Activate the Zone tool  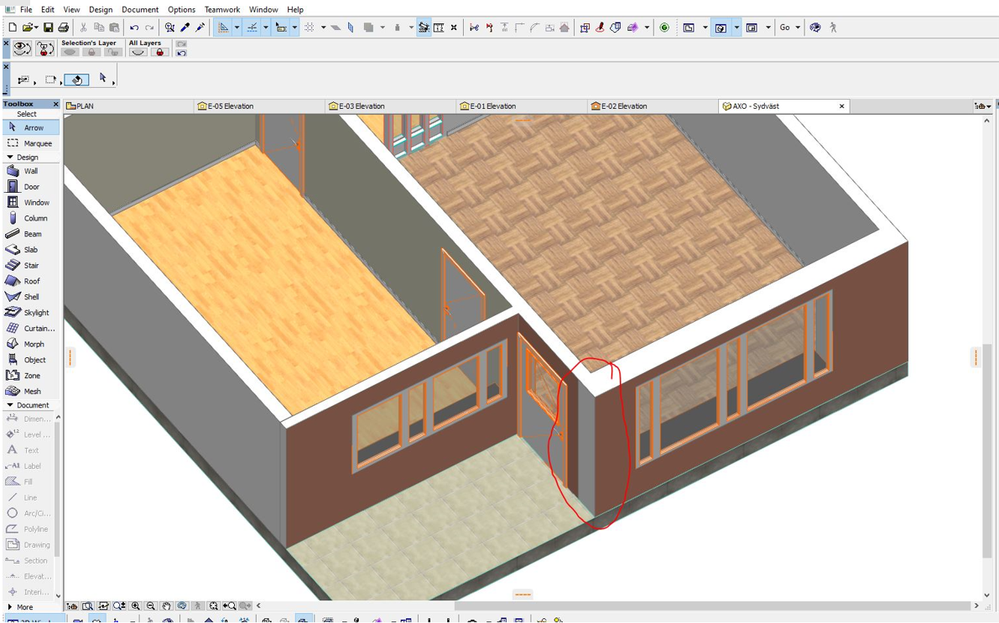point(31,375)
